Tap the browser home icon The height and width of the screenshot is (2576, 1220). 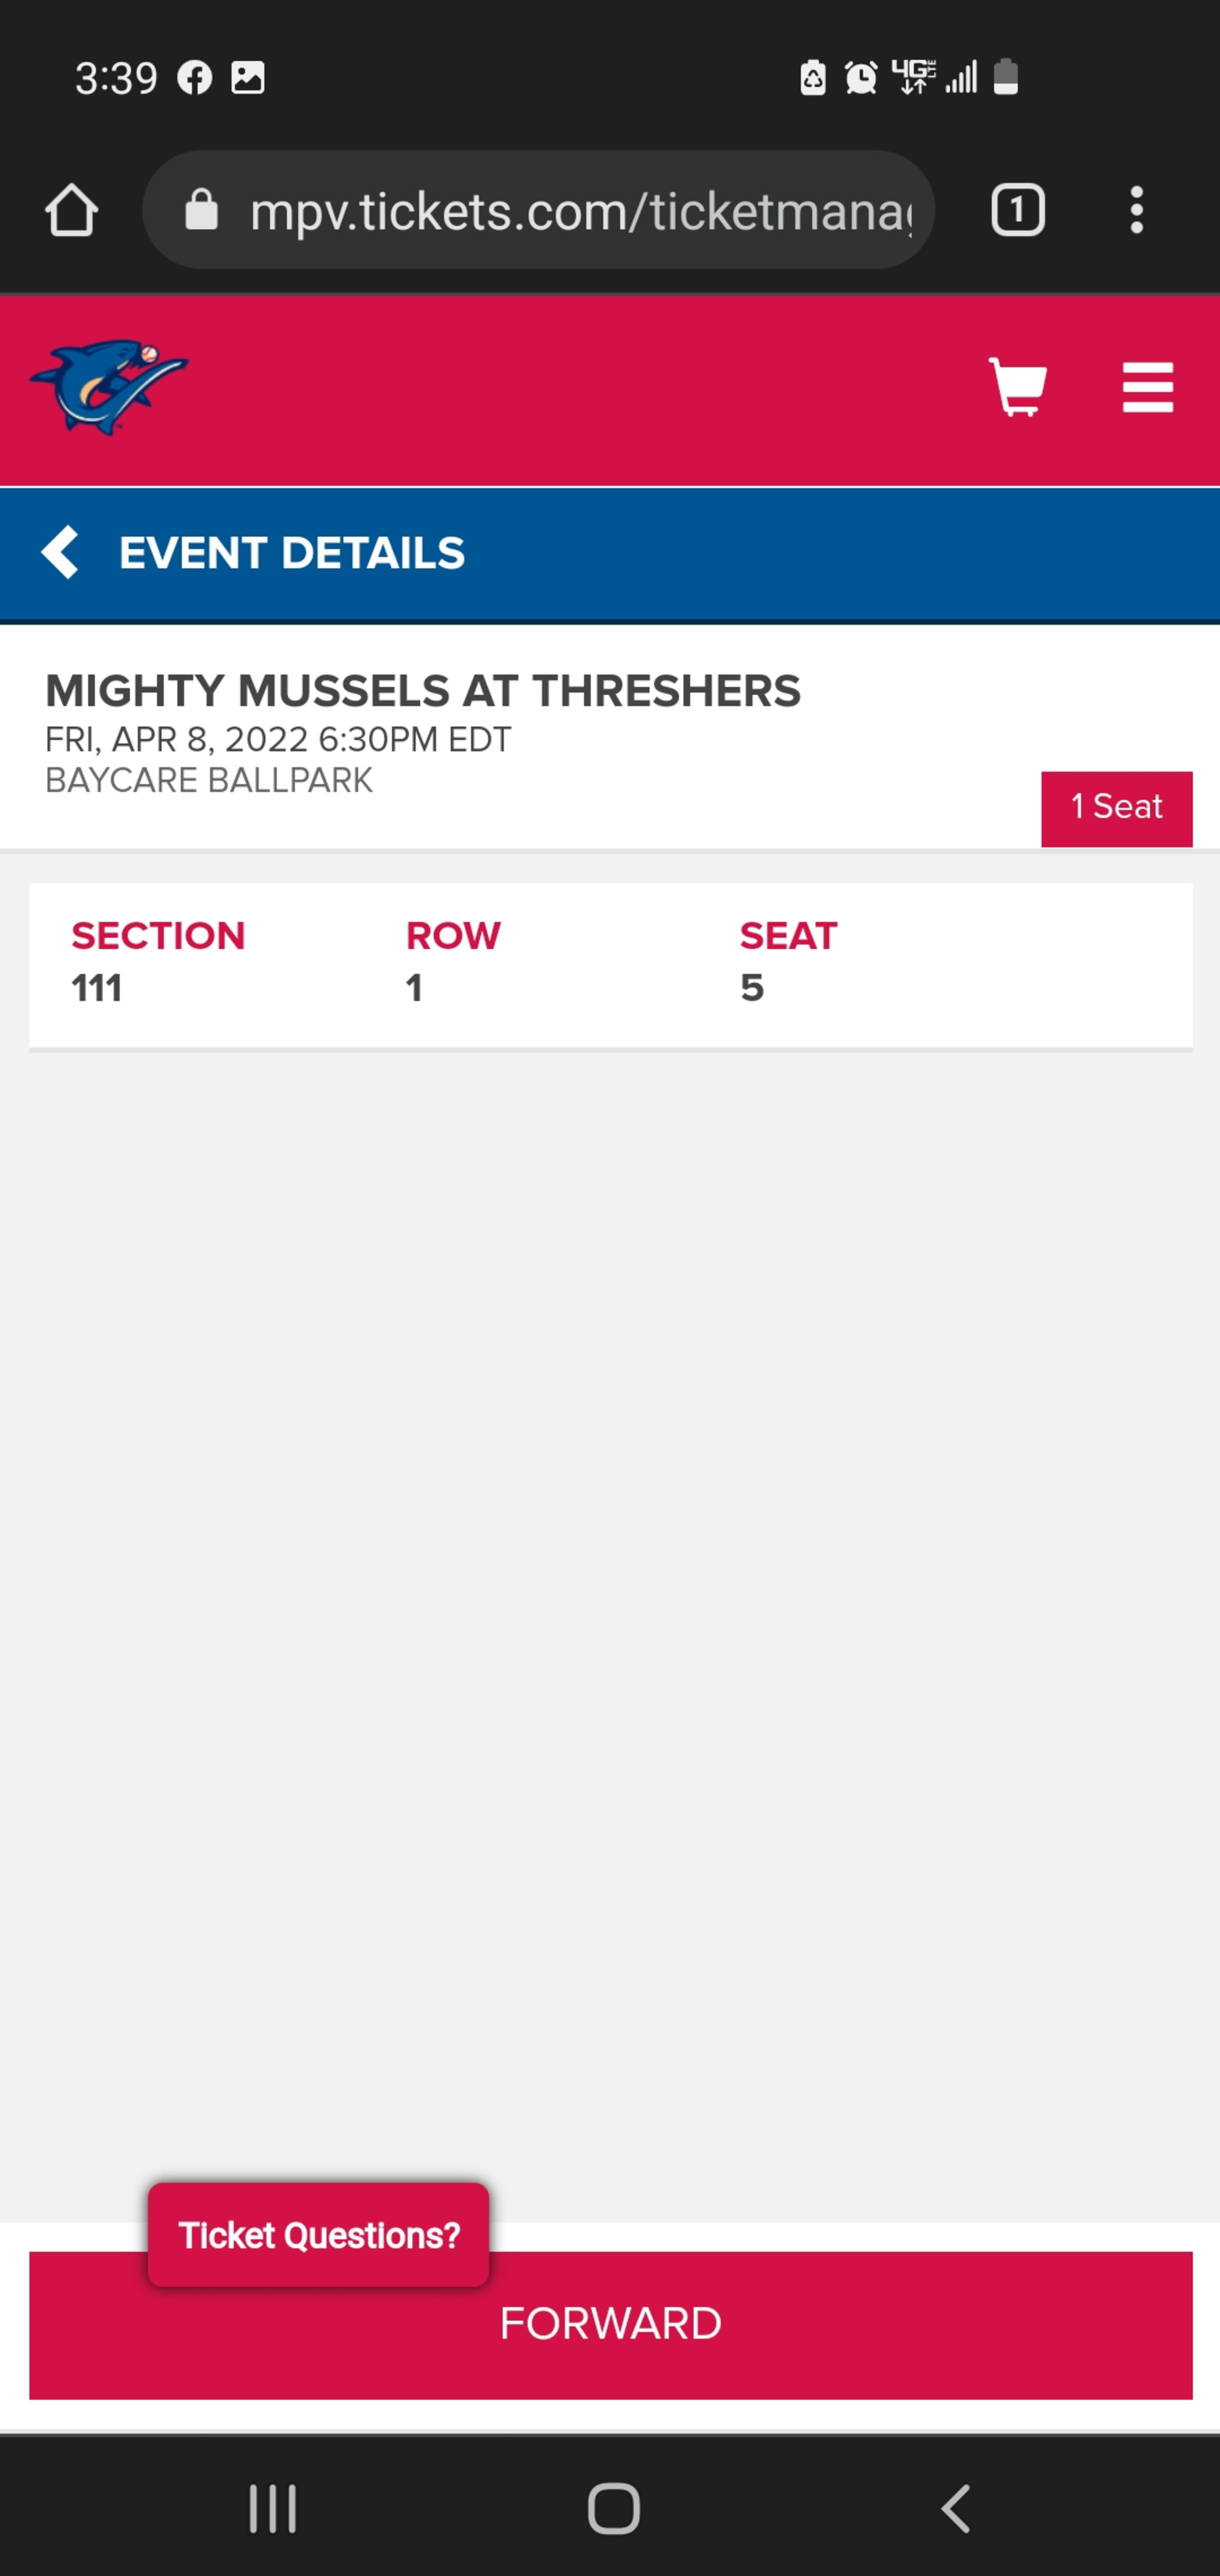click(x=71, y=210)
